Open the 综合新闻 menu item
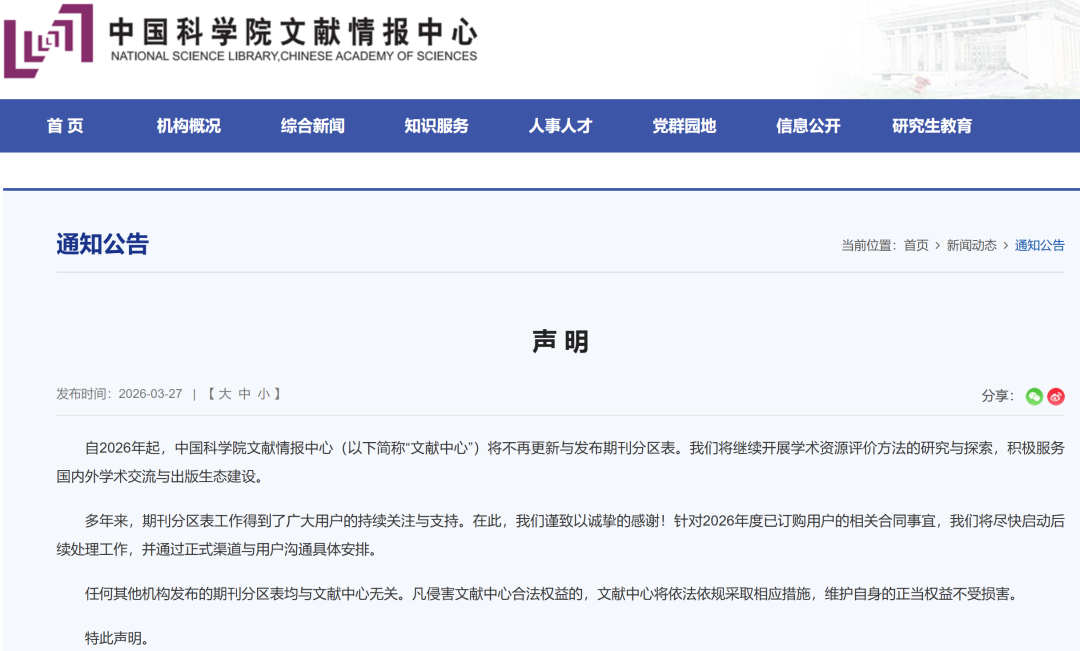 click(x=314, y=126)
